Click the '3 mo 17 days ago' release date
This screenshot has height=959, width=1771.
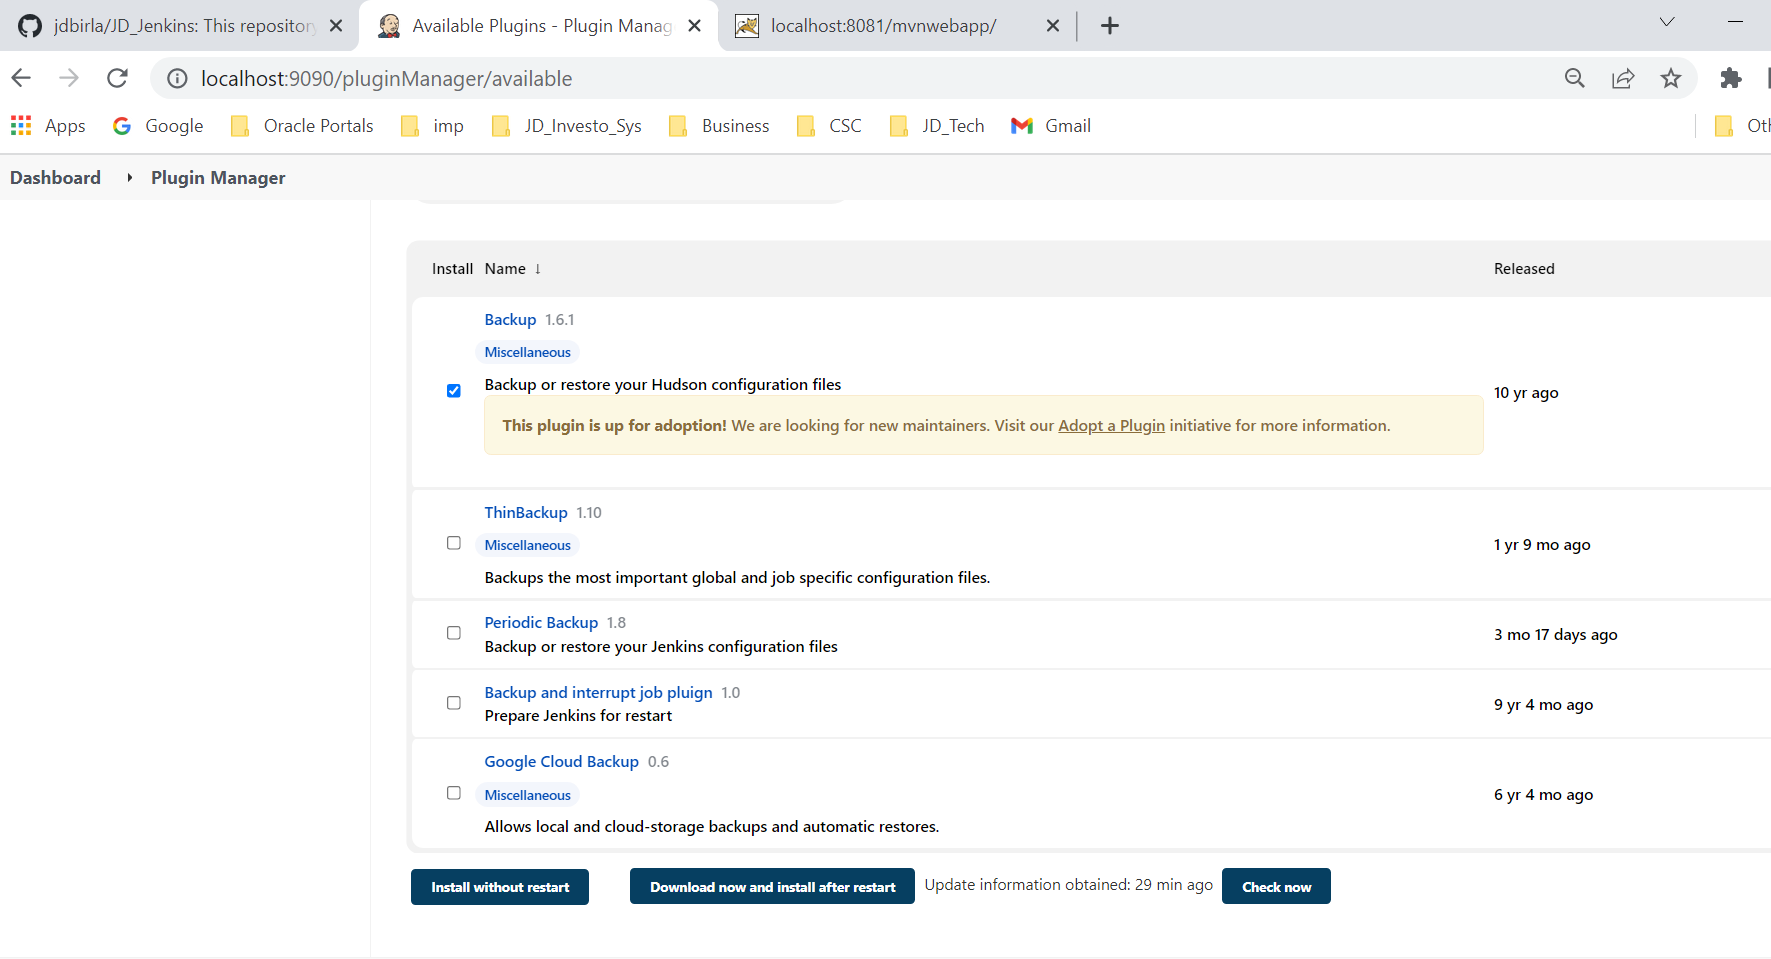point(1555,634)
